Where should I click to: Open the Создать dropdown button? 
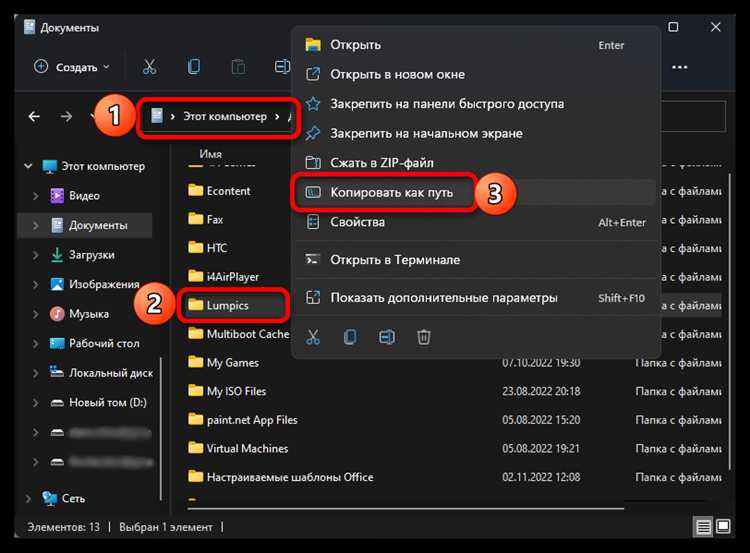click(x=72, y=67)
